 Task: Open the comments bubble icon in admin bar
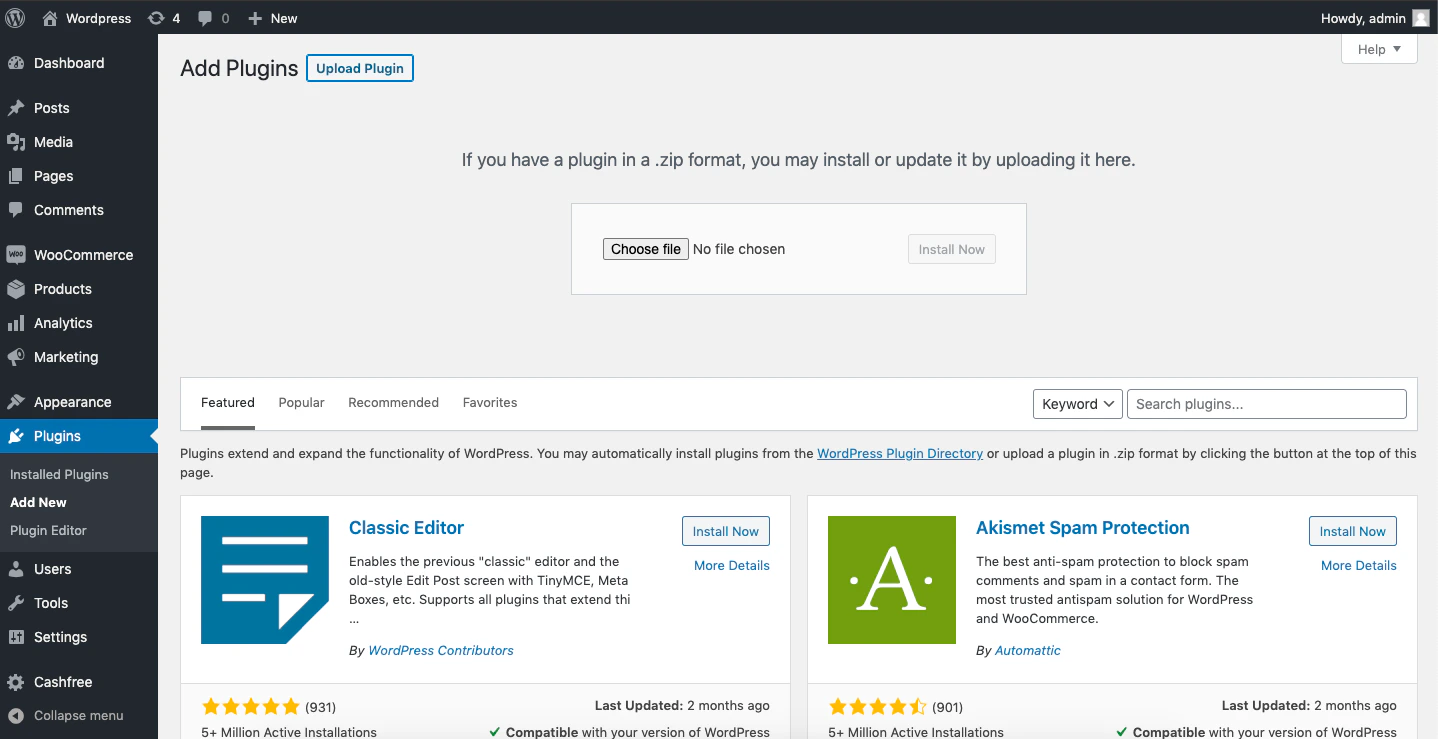coord(205,18)
